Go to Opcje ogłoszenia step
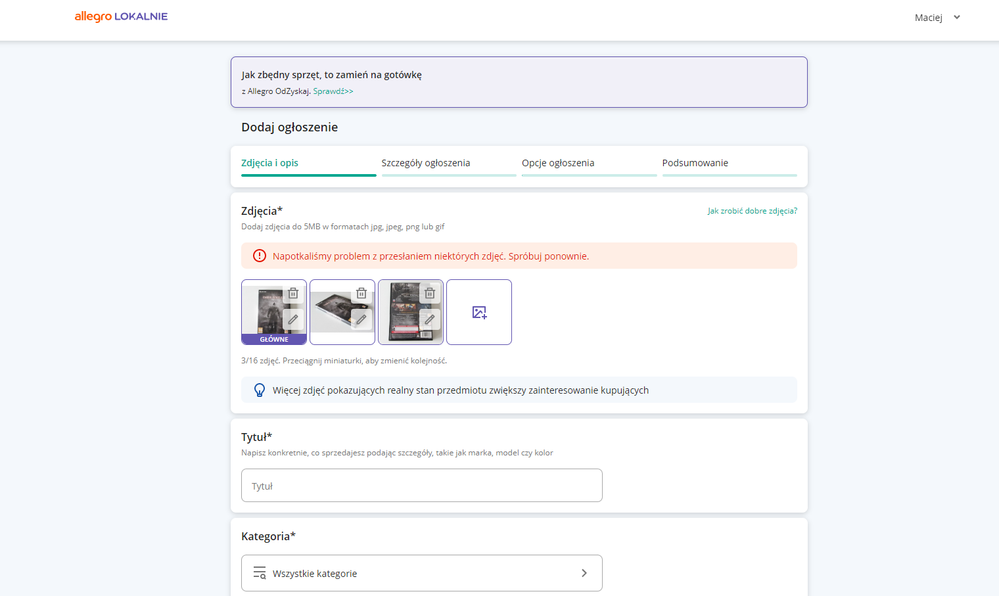999x596 pixels. coord(558,163)
